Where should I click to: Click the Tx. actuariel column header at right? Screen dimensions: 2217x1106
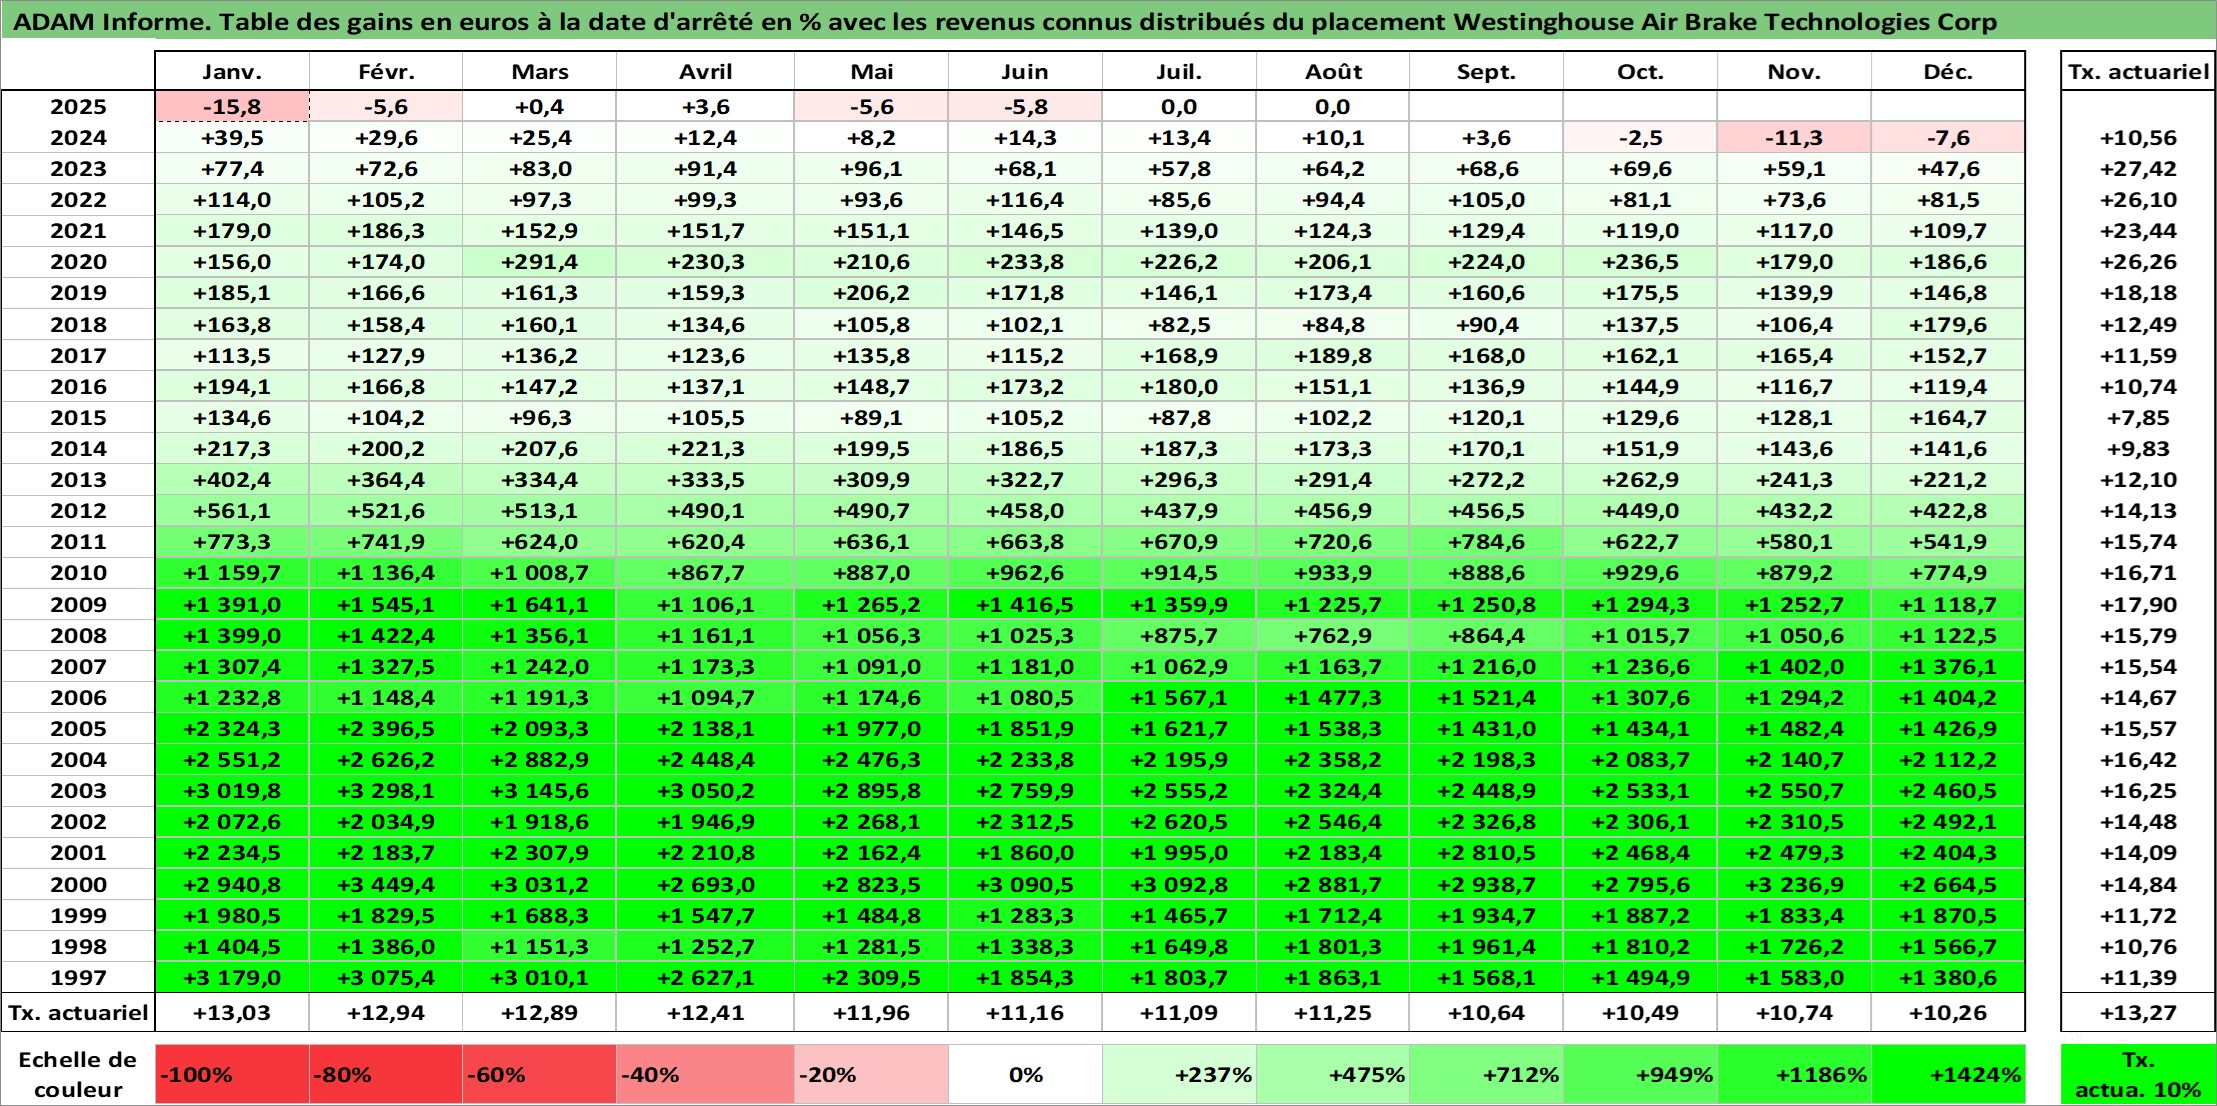[x=2138, y=71]
